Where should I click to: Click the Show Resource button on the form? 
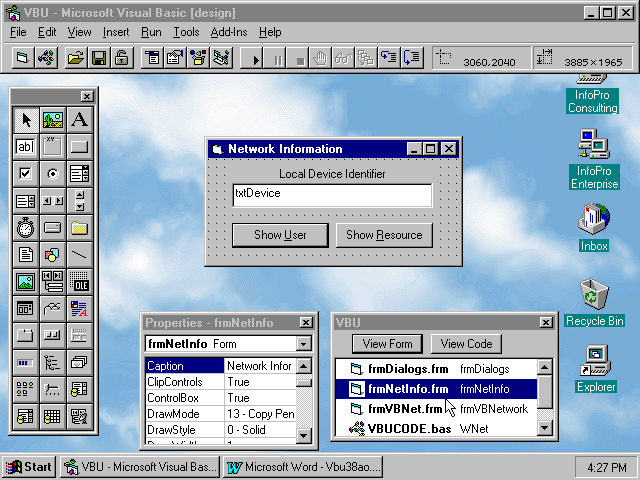384,235
